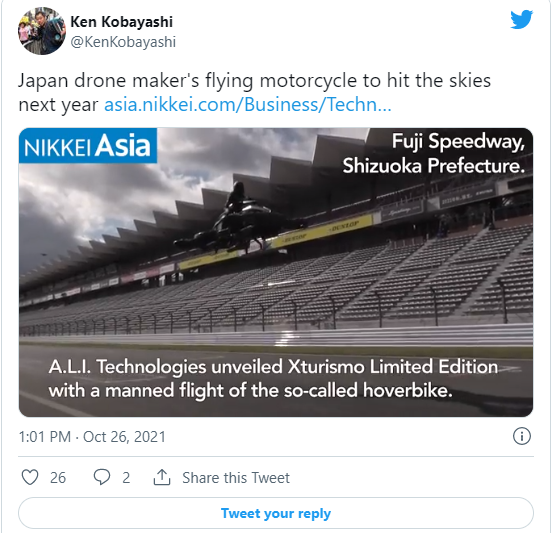Image resolution: width=553 pixels, height=533 pixels.
Task: Open the 1:01 PM Oct 26, 2021 timestamp
Action: tap(92, 437)
